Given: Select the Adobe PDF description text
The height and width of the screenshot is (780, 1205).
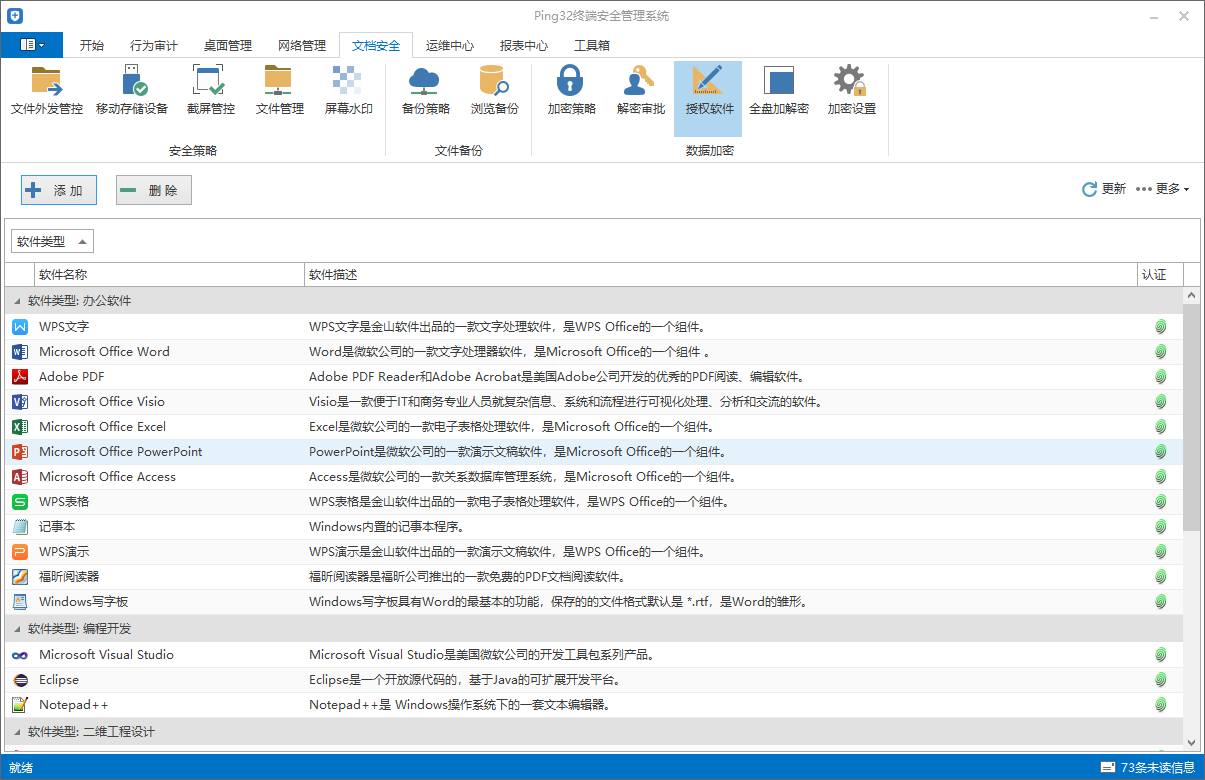Looking at the screenshot, I should click(x=557, y=377).
